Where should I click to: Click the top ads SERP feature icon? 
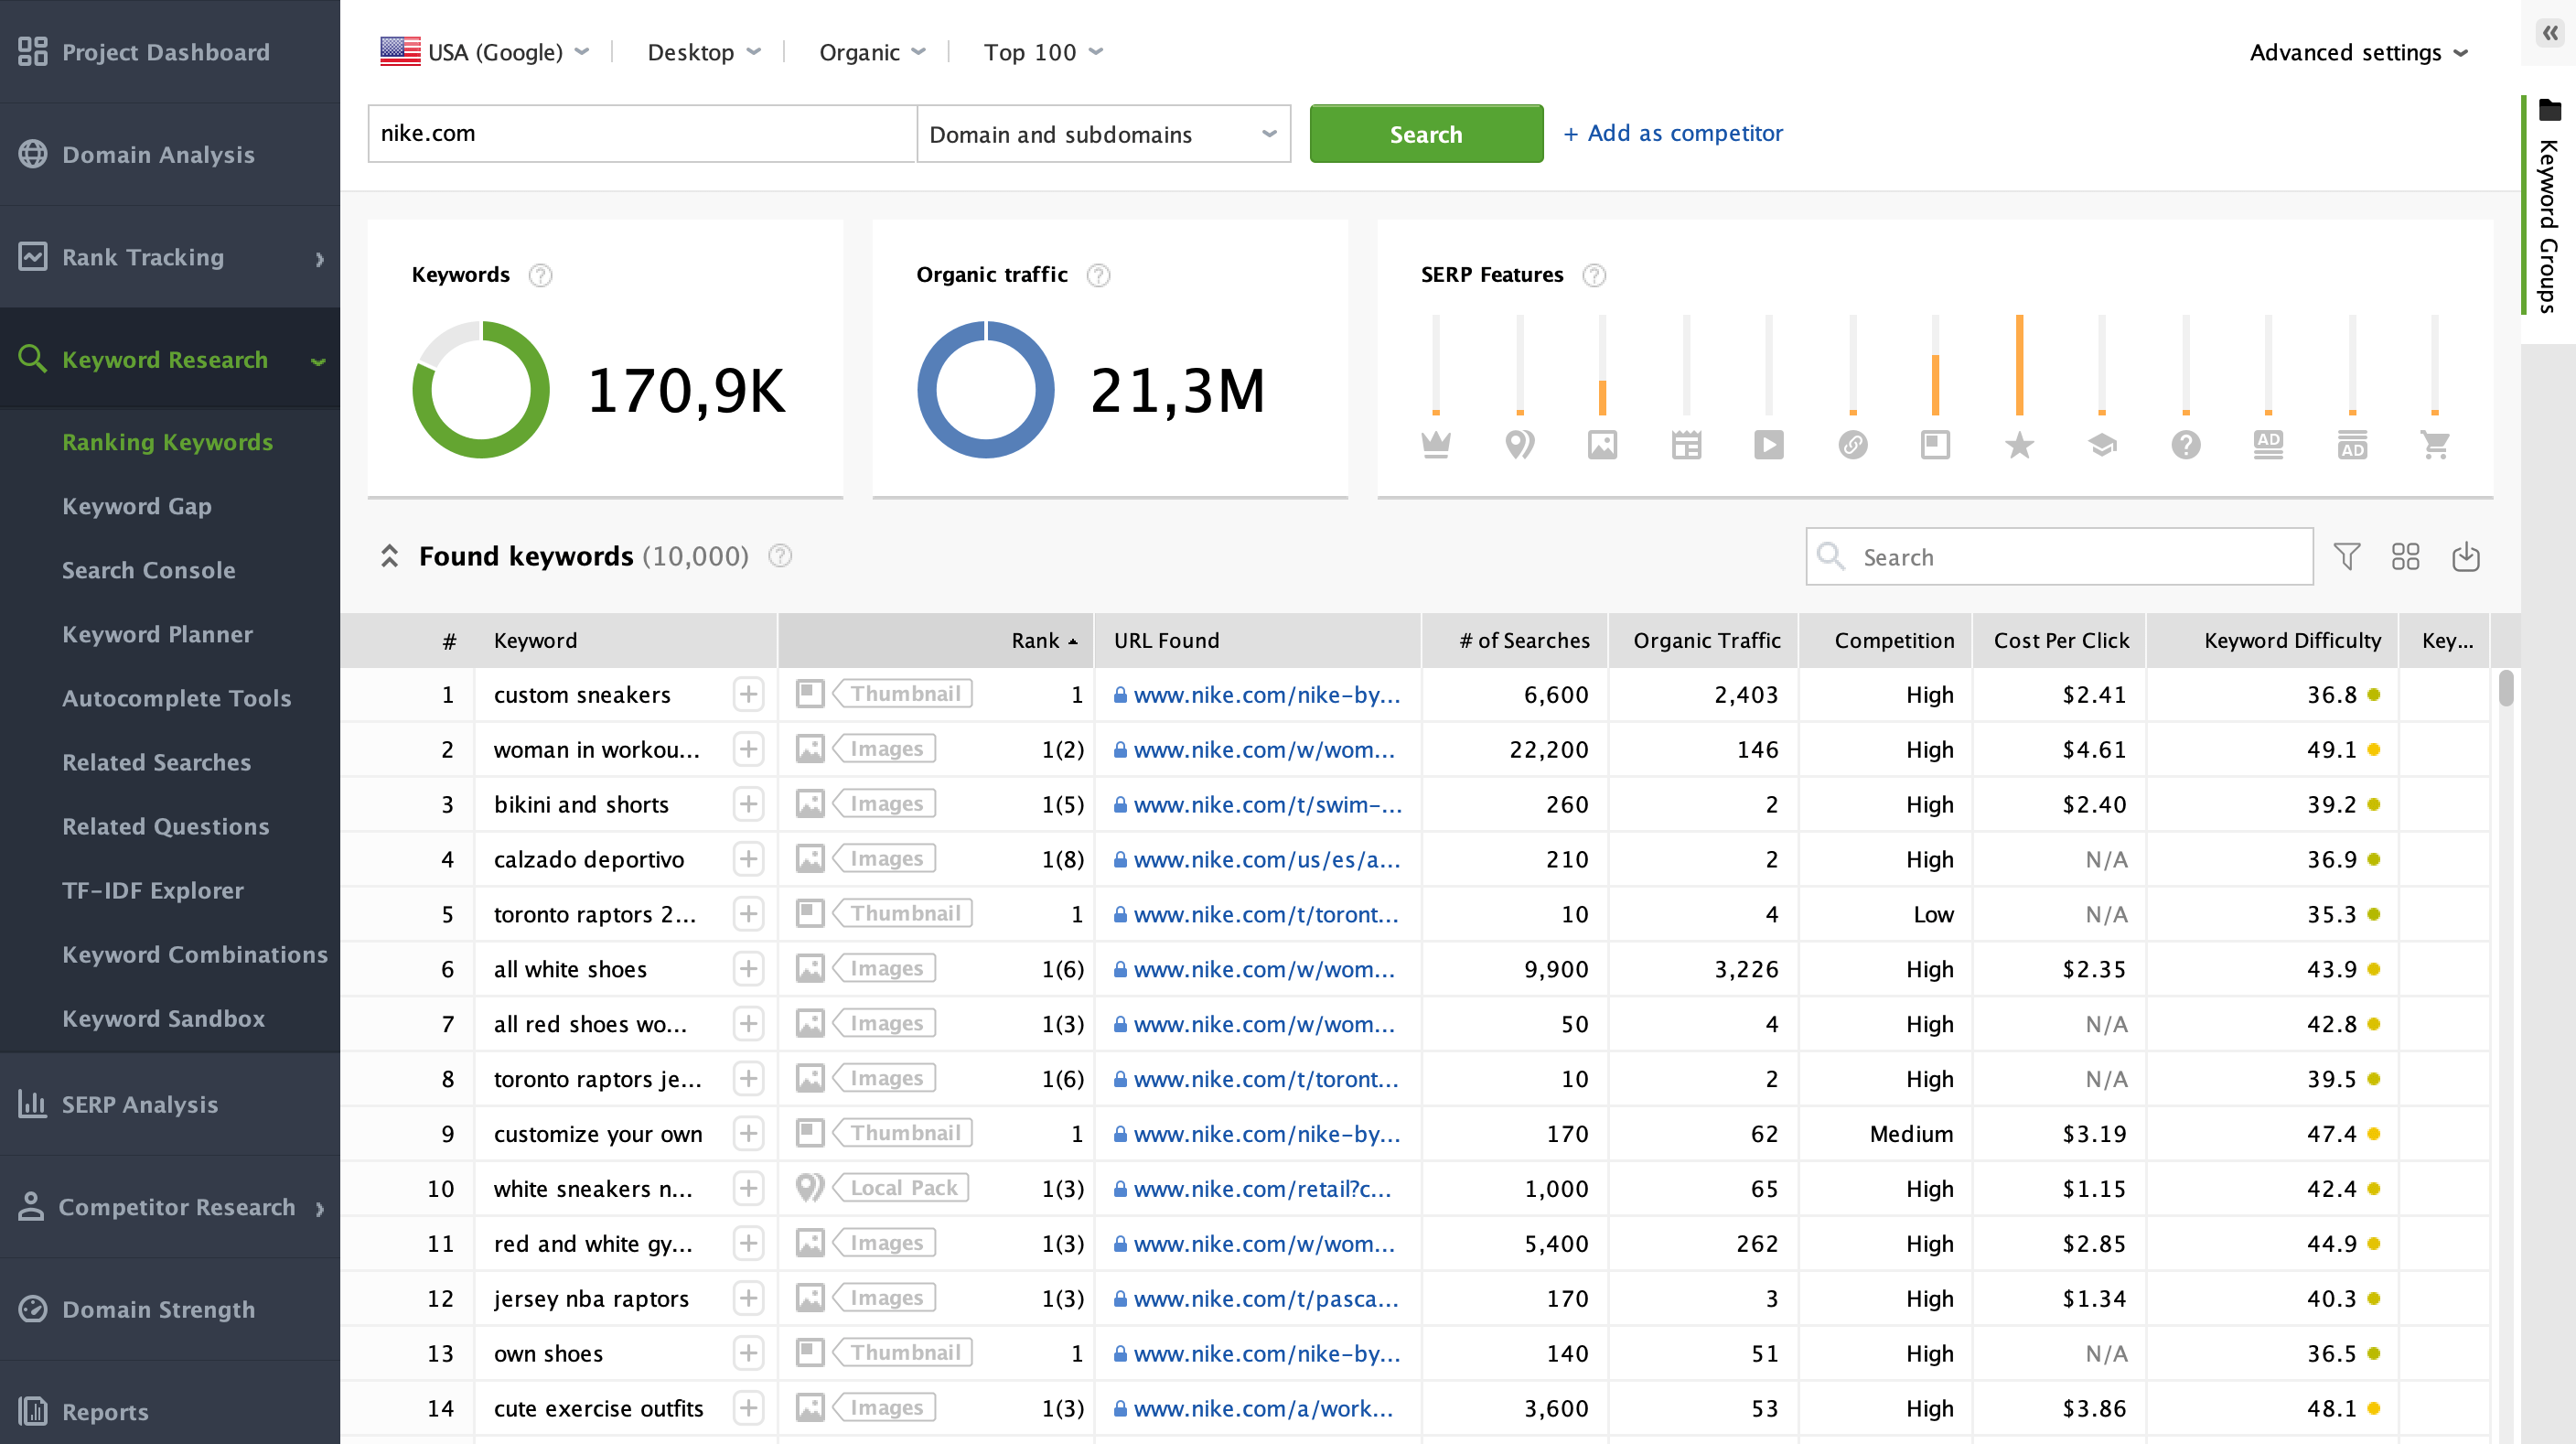(x=2269, y=444)
